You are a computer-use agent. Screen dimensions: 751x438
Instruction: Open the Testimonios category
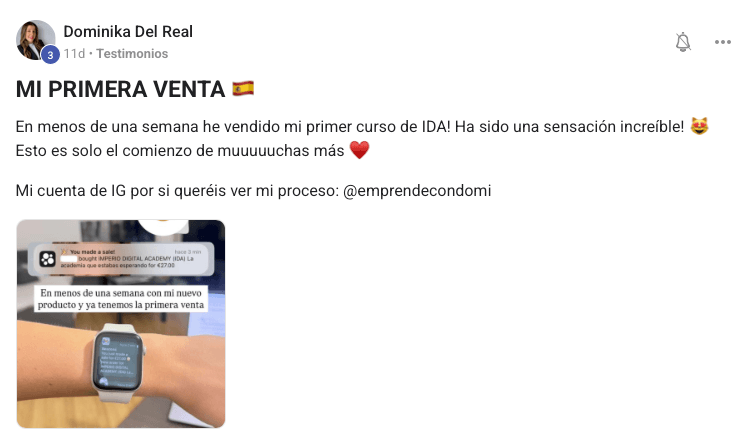(x=132, y=54)
